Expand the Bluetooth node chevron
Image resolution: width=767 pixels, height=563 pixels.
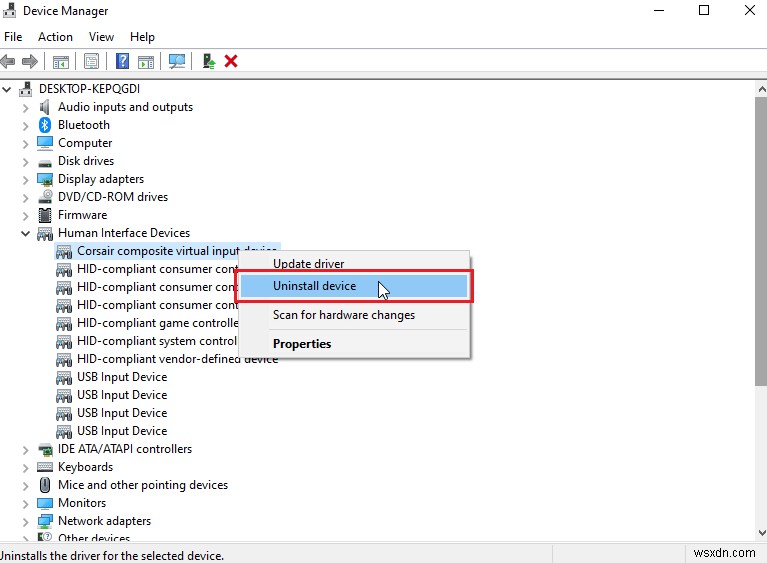(25, 126)
